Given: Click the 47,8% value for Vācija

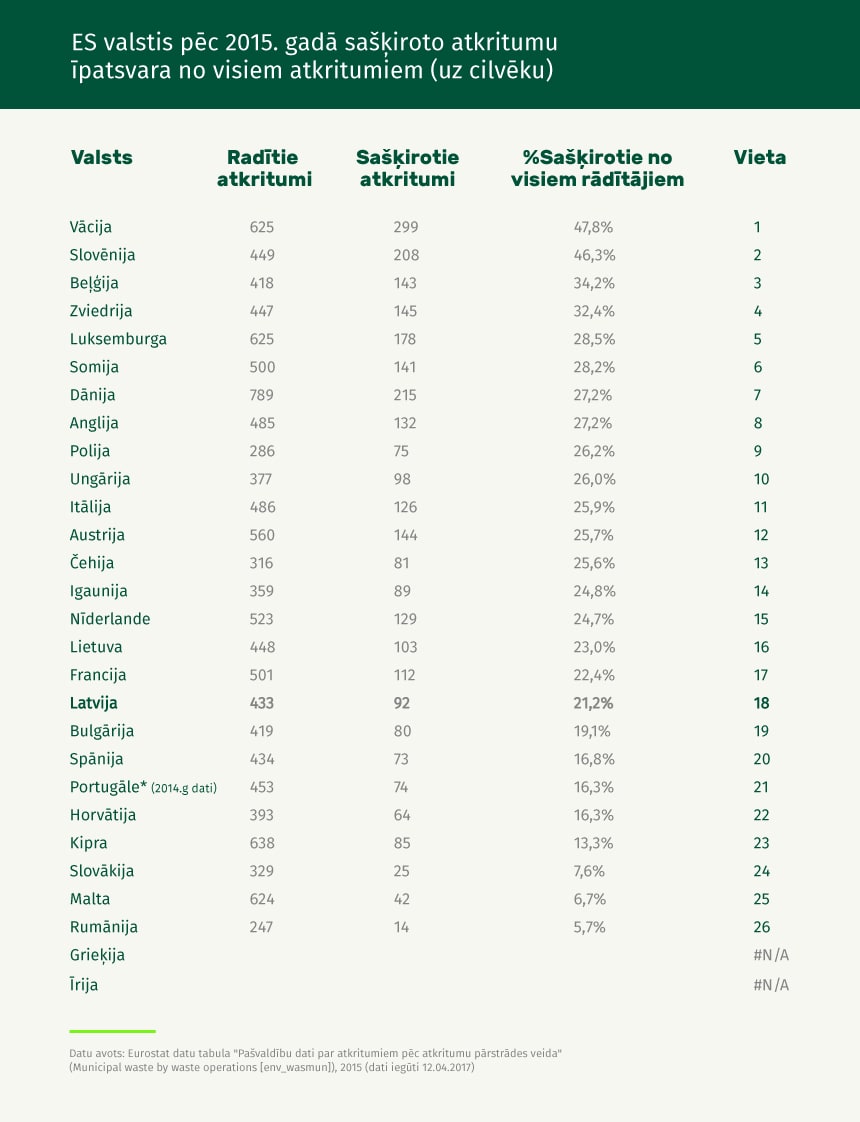Looking at the screenshot, I should point(593,227).
